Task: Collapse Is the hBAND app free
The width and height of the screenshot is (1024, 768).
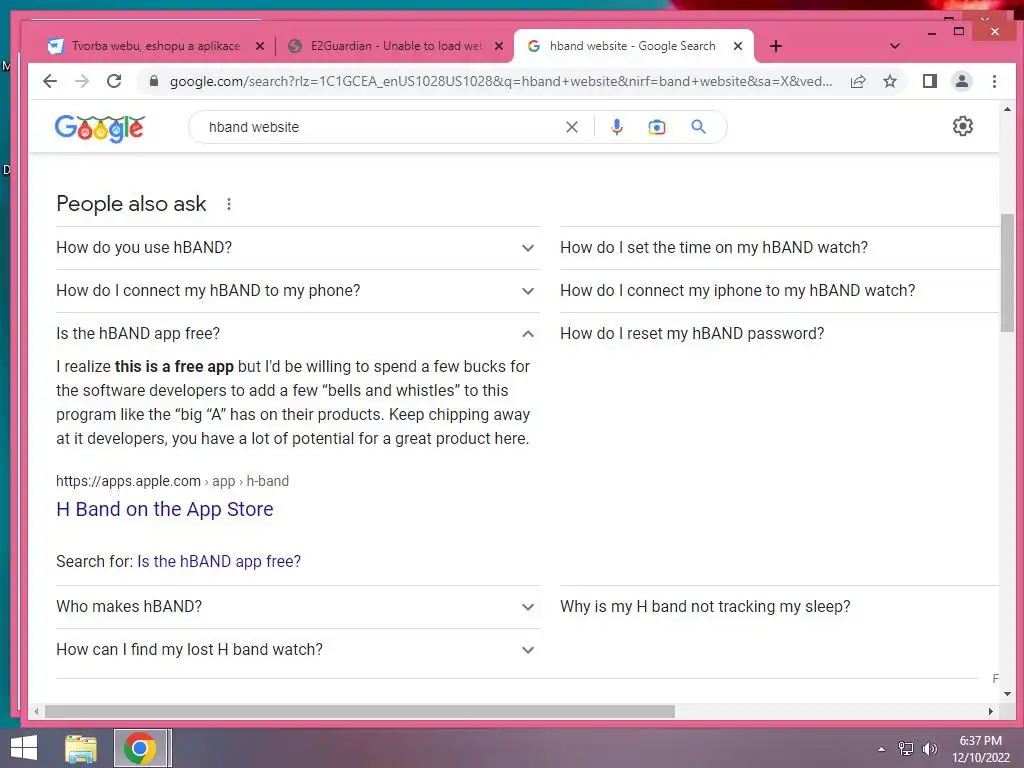Action: click(297, 334)
